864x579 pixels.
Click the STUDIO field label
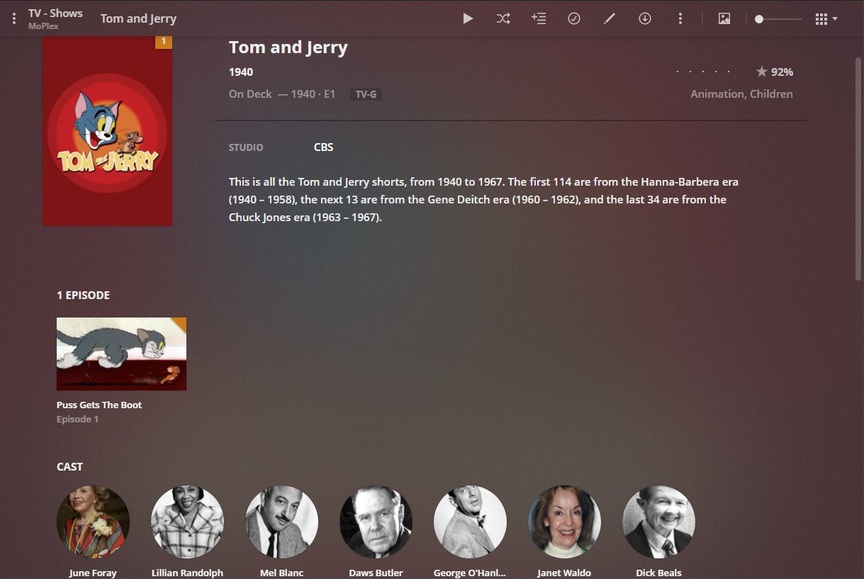246,148
